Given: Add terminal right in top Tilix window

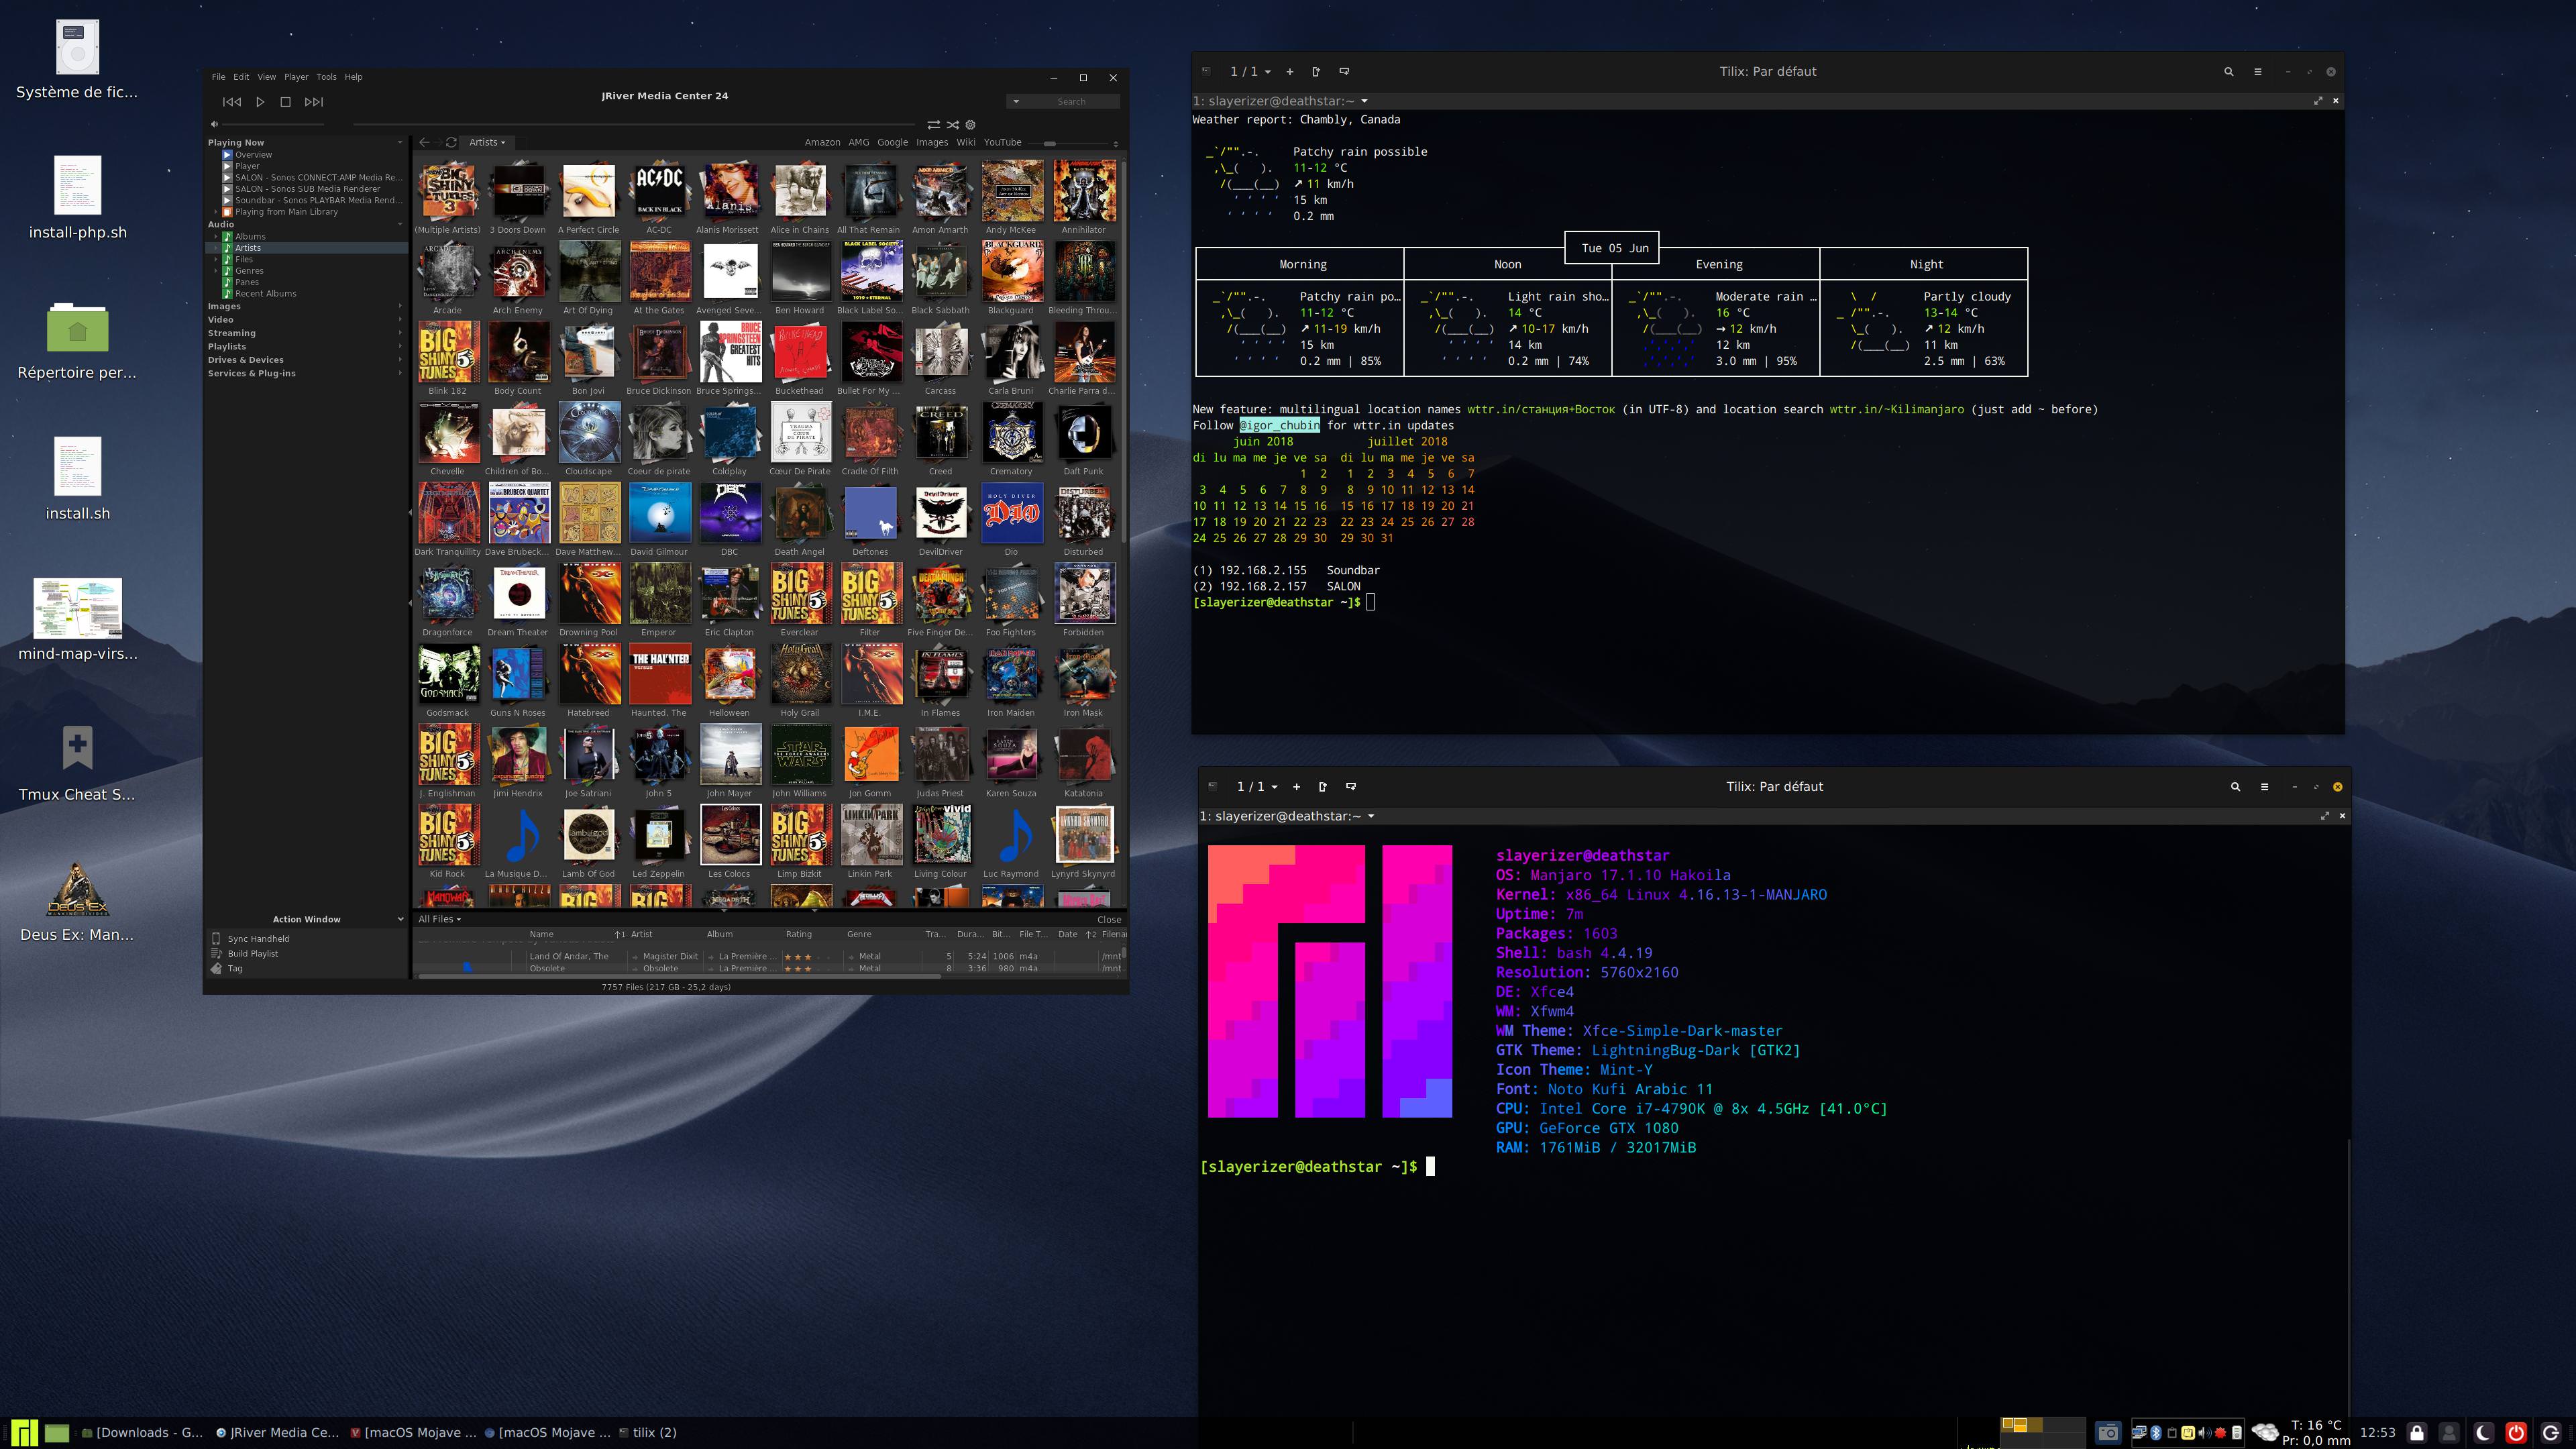Looking at the screenshot, I should pyautogui.click(x=1316, y=72).
